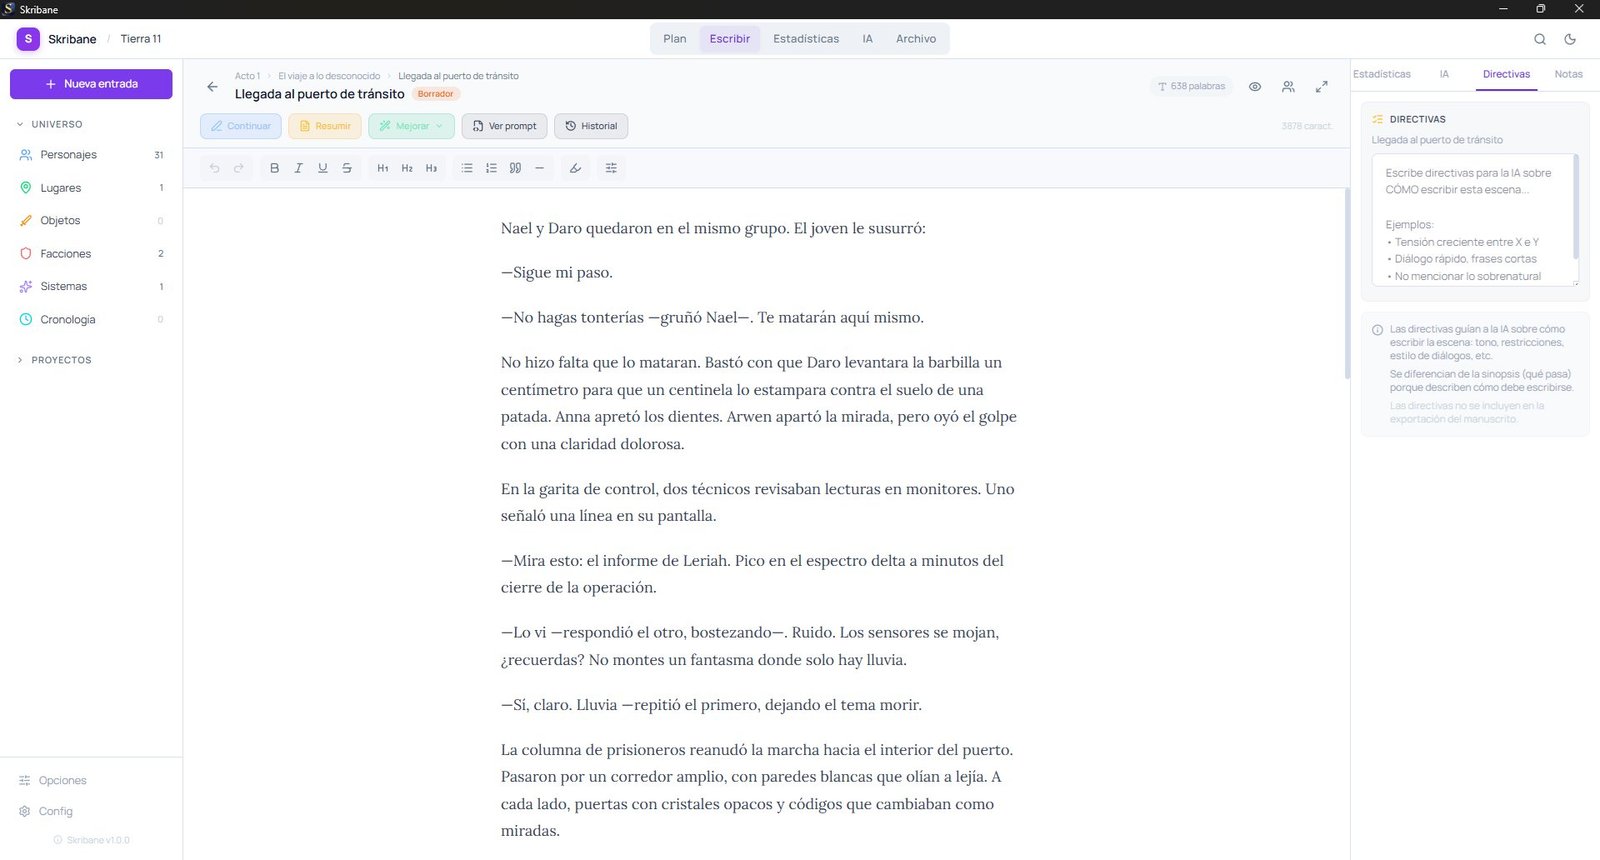
Task: Expand editor to fullscreen
Action: click(x=1321, y=87)
